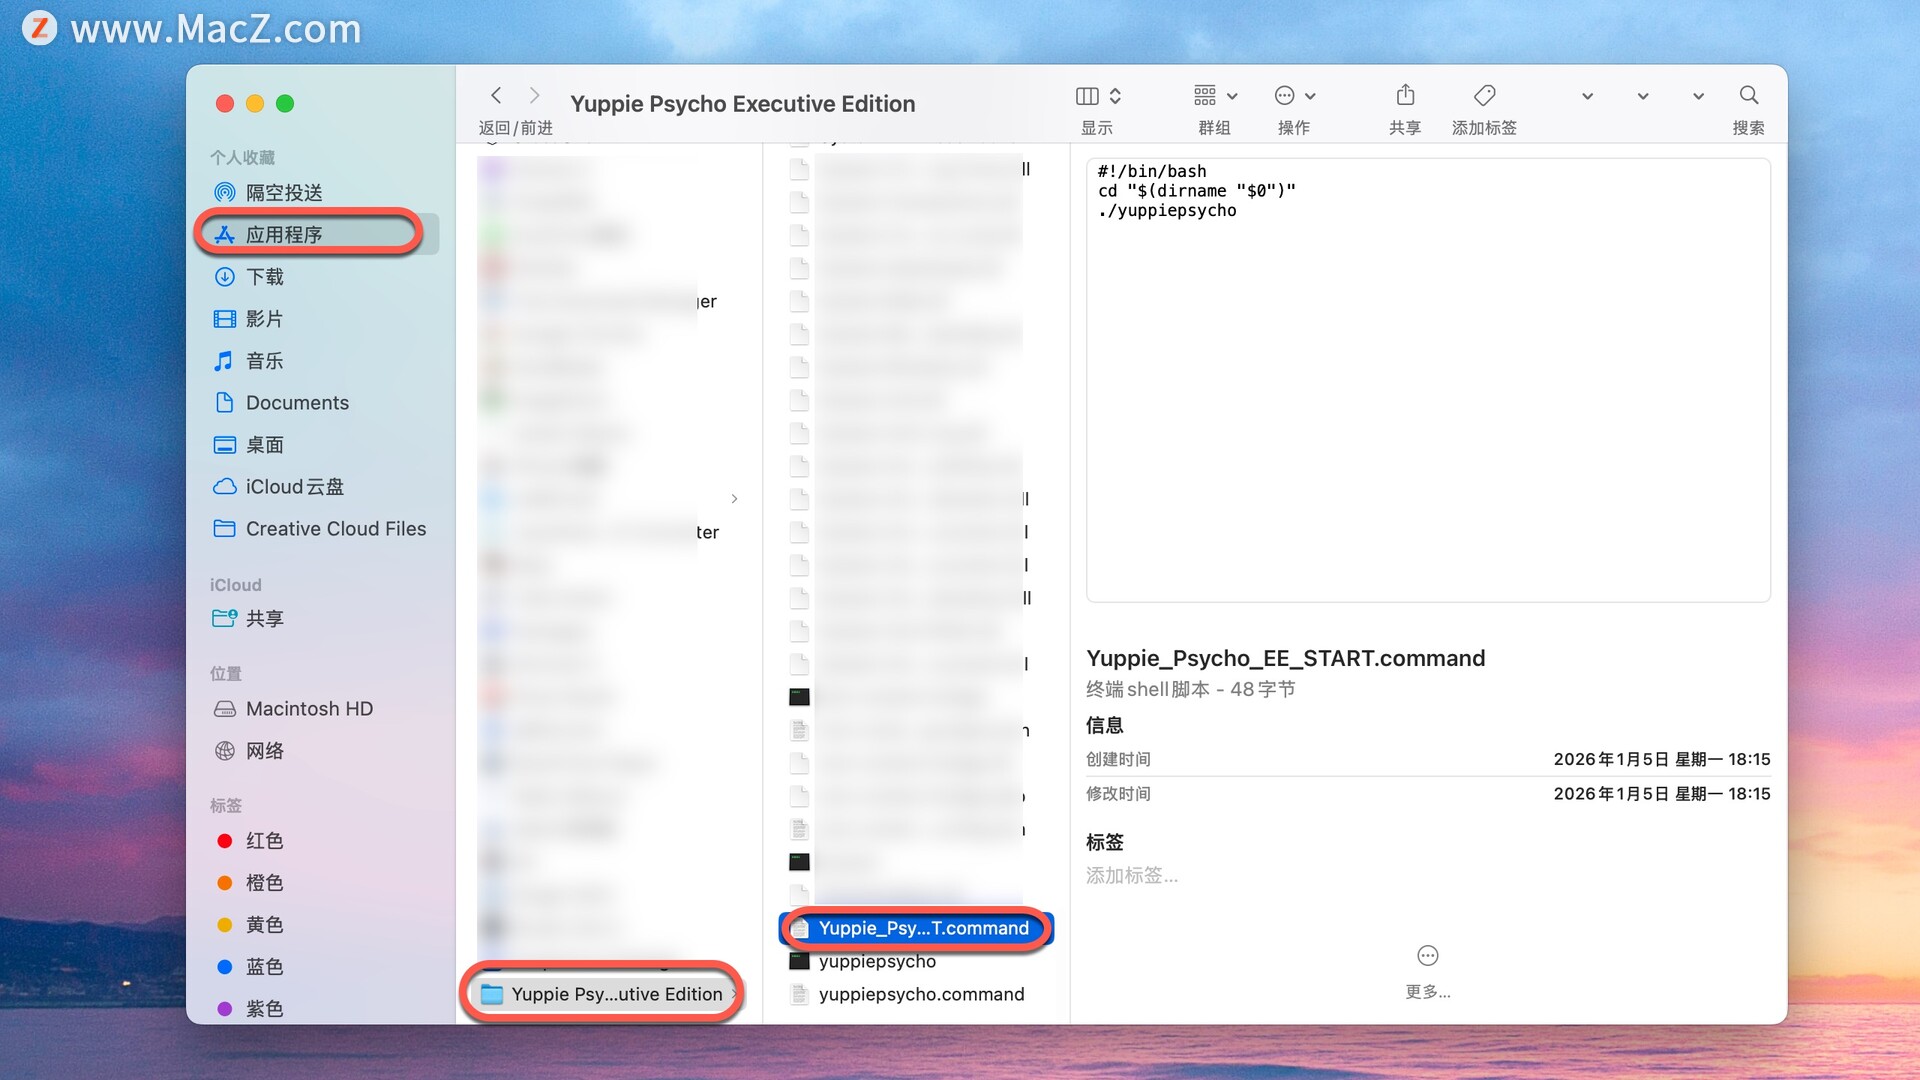Click the More ellipsis button in preview
The image size is (1920, 1080).
[x=1427, y=956]
